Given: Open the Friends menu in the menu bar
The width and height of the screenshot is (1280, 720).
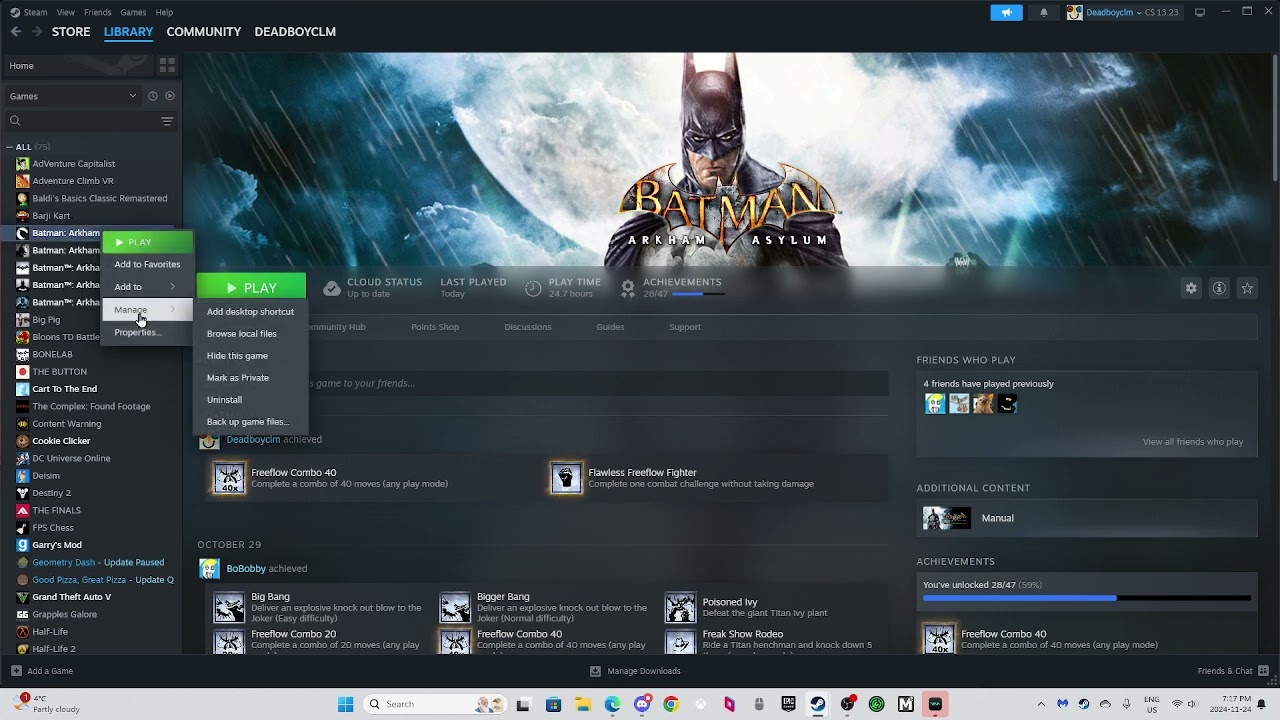Looking at the screenshot, I should point(98,12).
